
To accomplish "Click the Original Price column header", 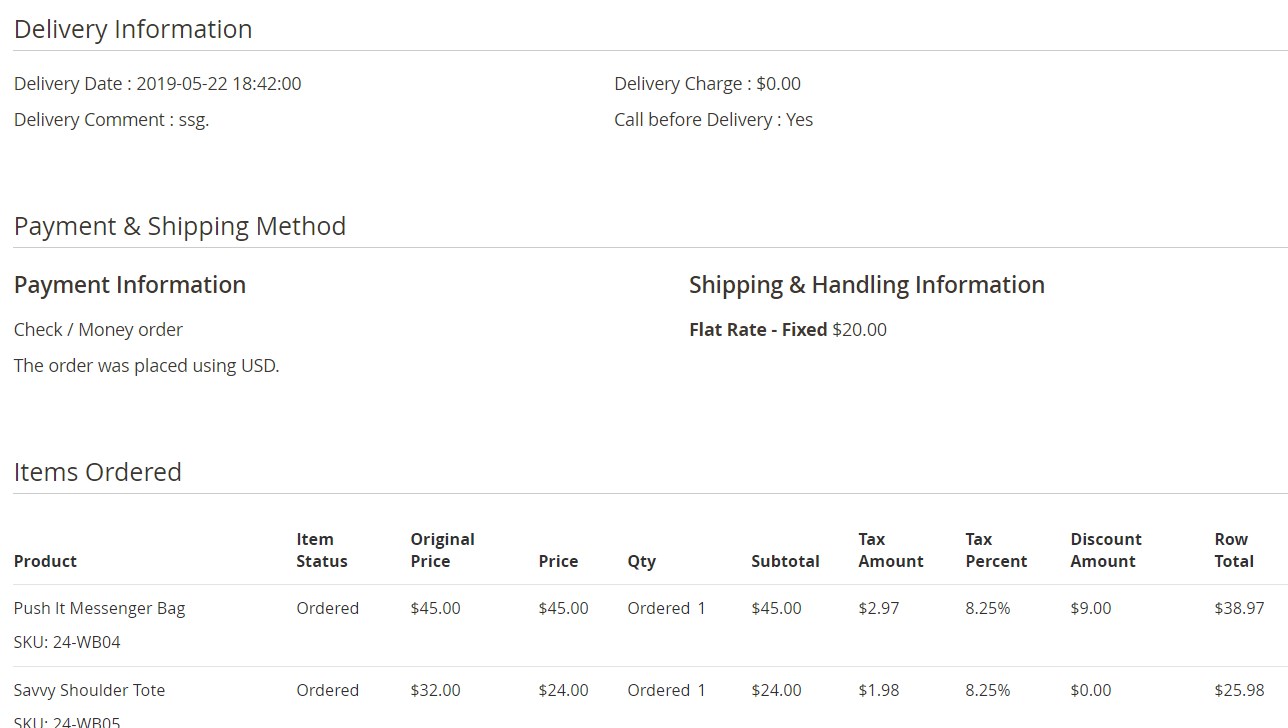I will point(442,550).
